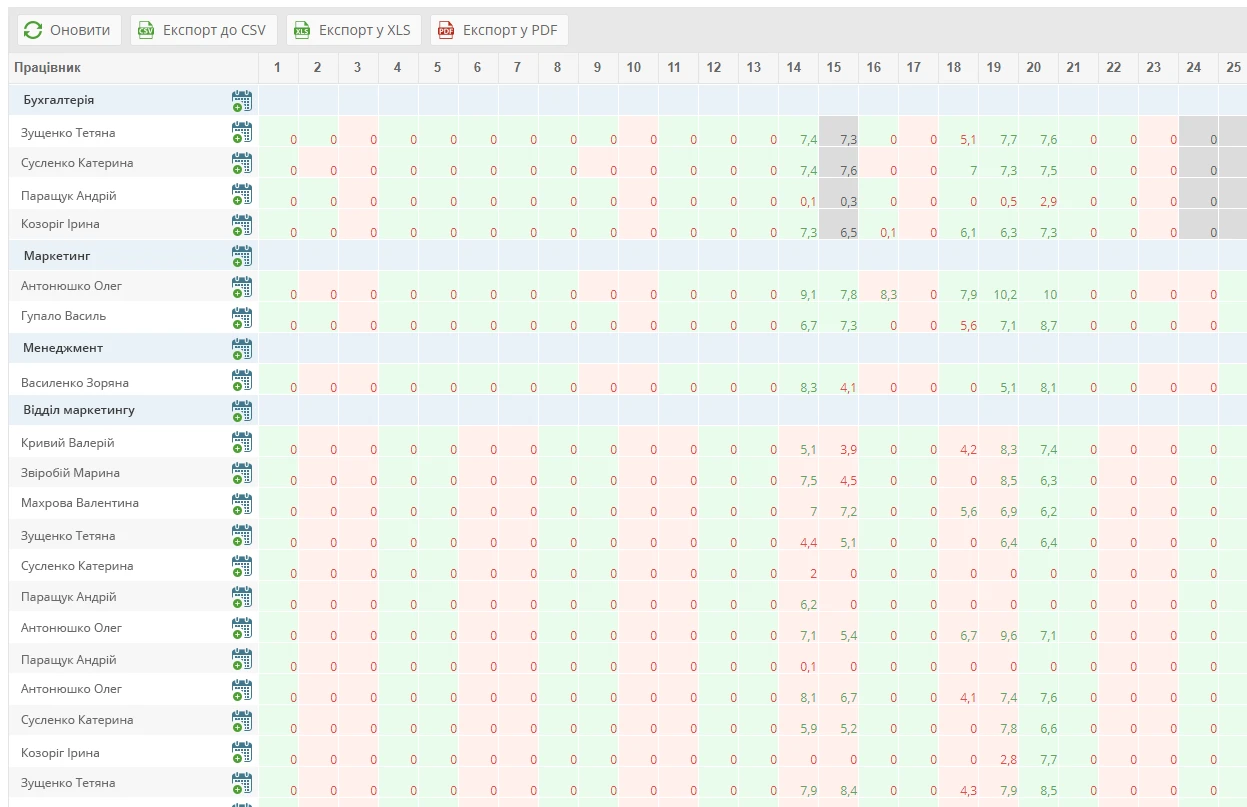Open calendar icon for Махрова Валентина

click(242, 504)
